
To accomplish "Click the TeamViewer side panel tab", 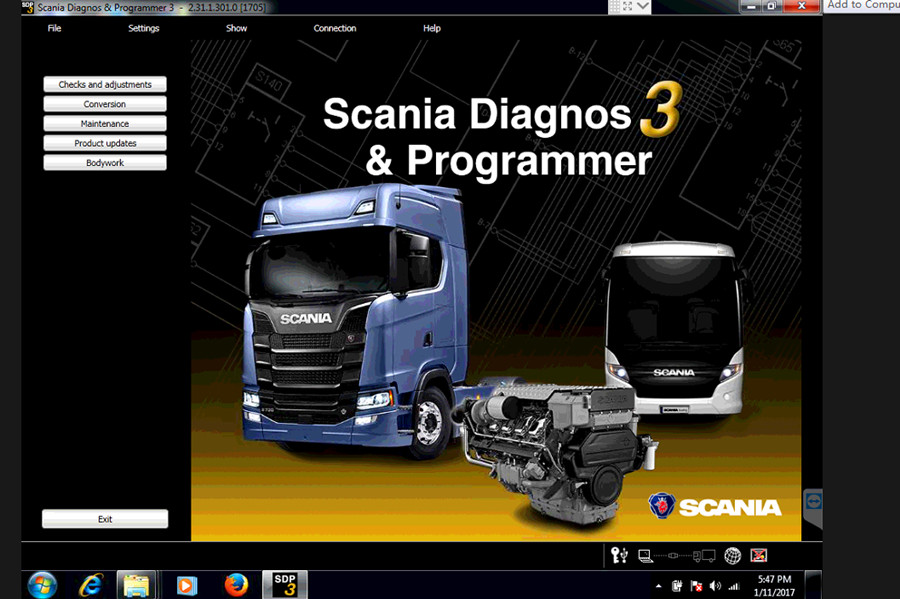I will pyautogui.click(x=813, y=507).
